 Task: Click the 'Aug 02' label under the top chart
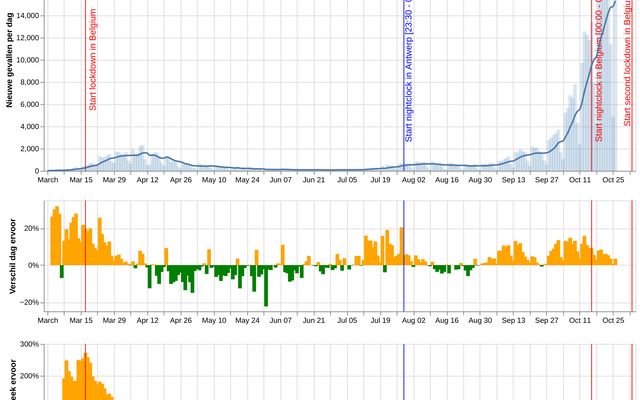point(413,181)
